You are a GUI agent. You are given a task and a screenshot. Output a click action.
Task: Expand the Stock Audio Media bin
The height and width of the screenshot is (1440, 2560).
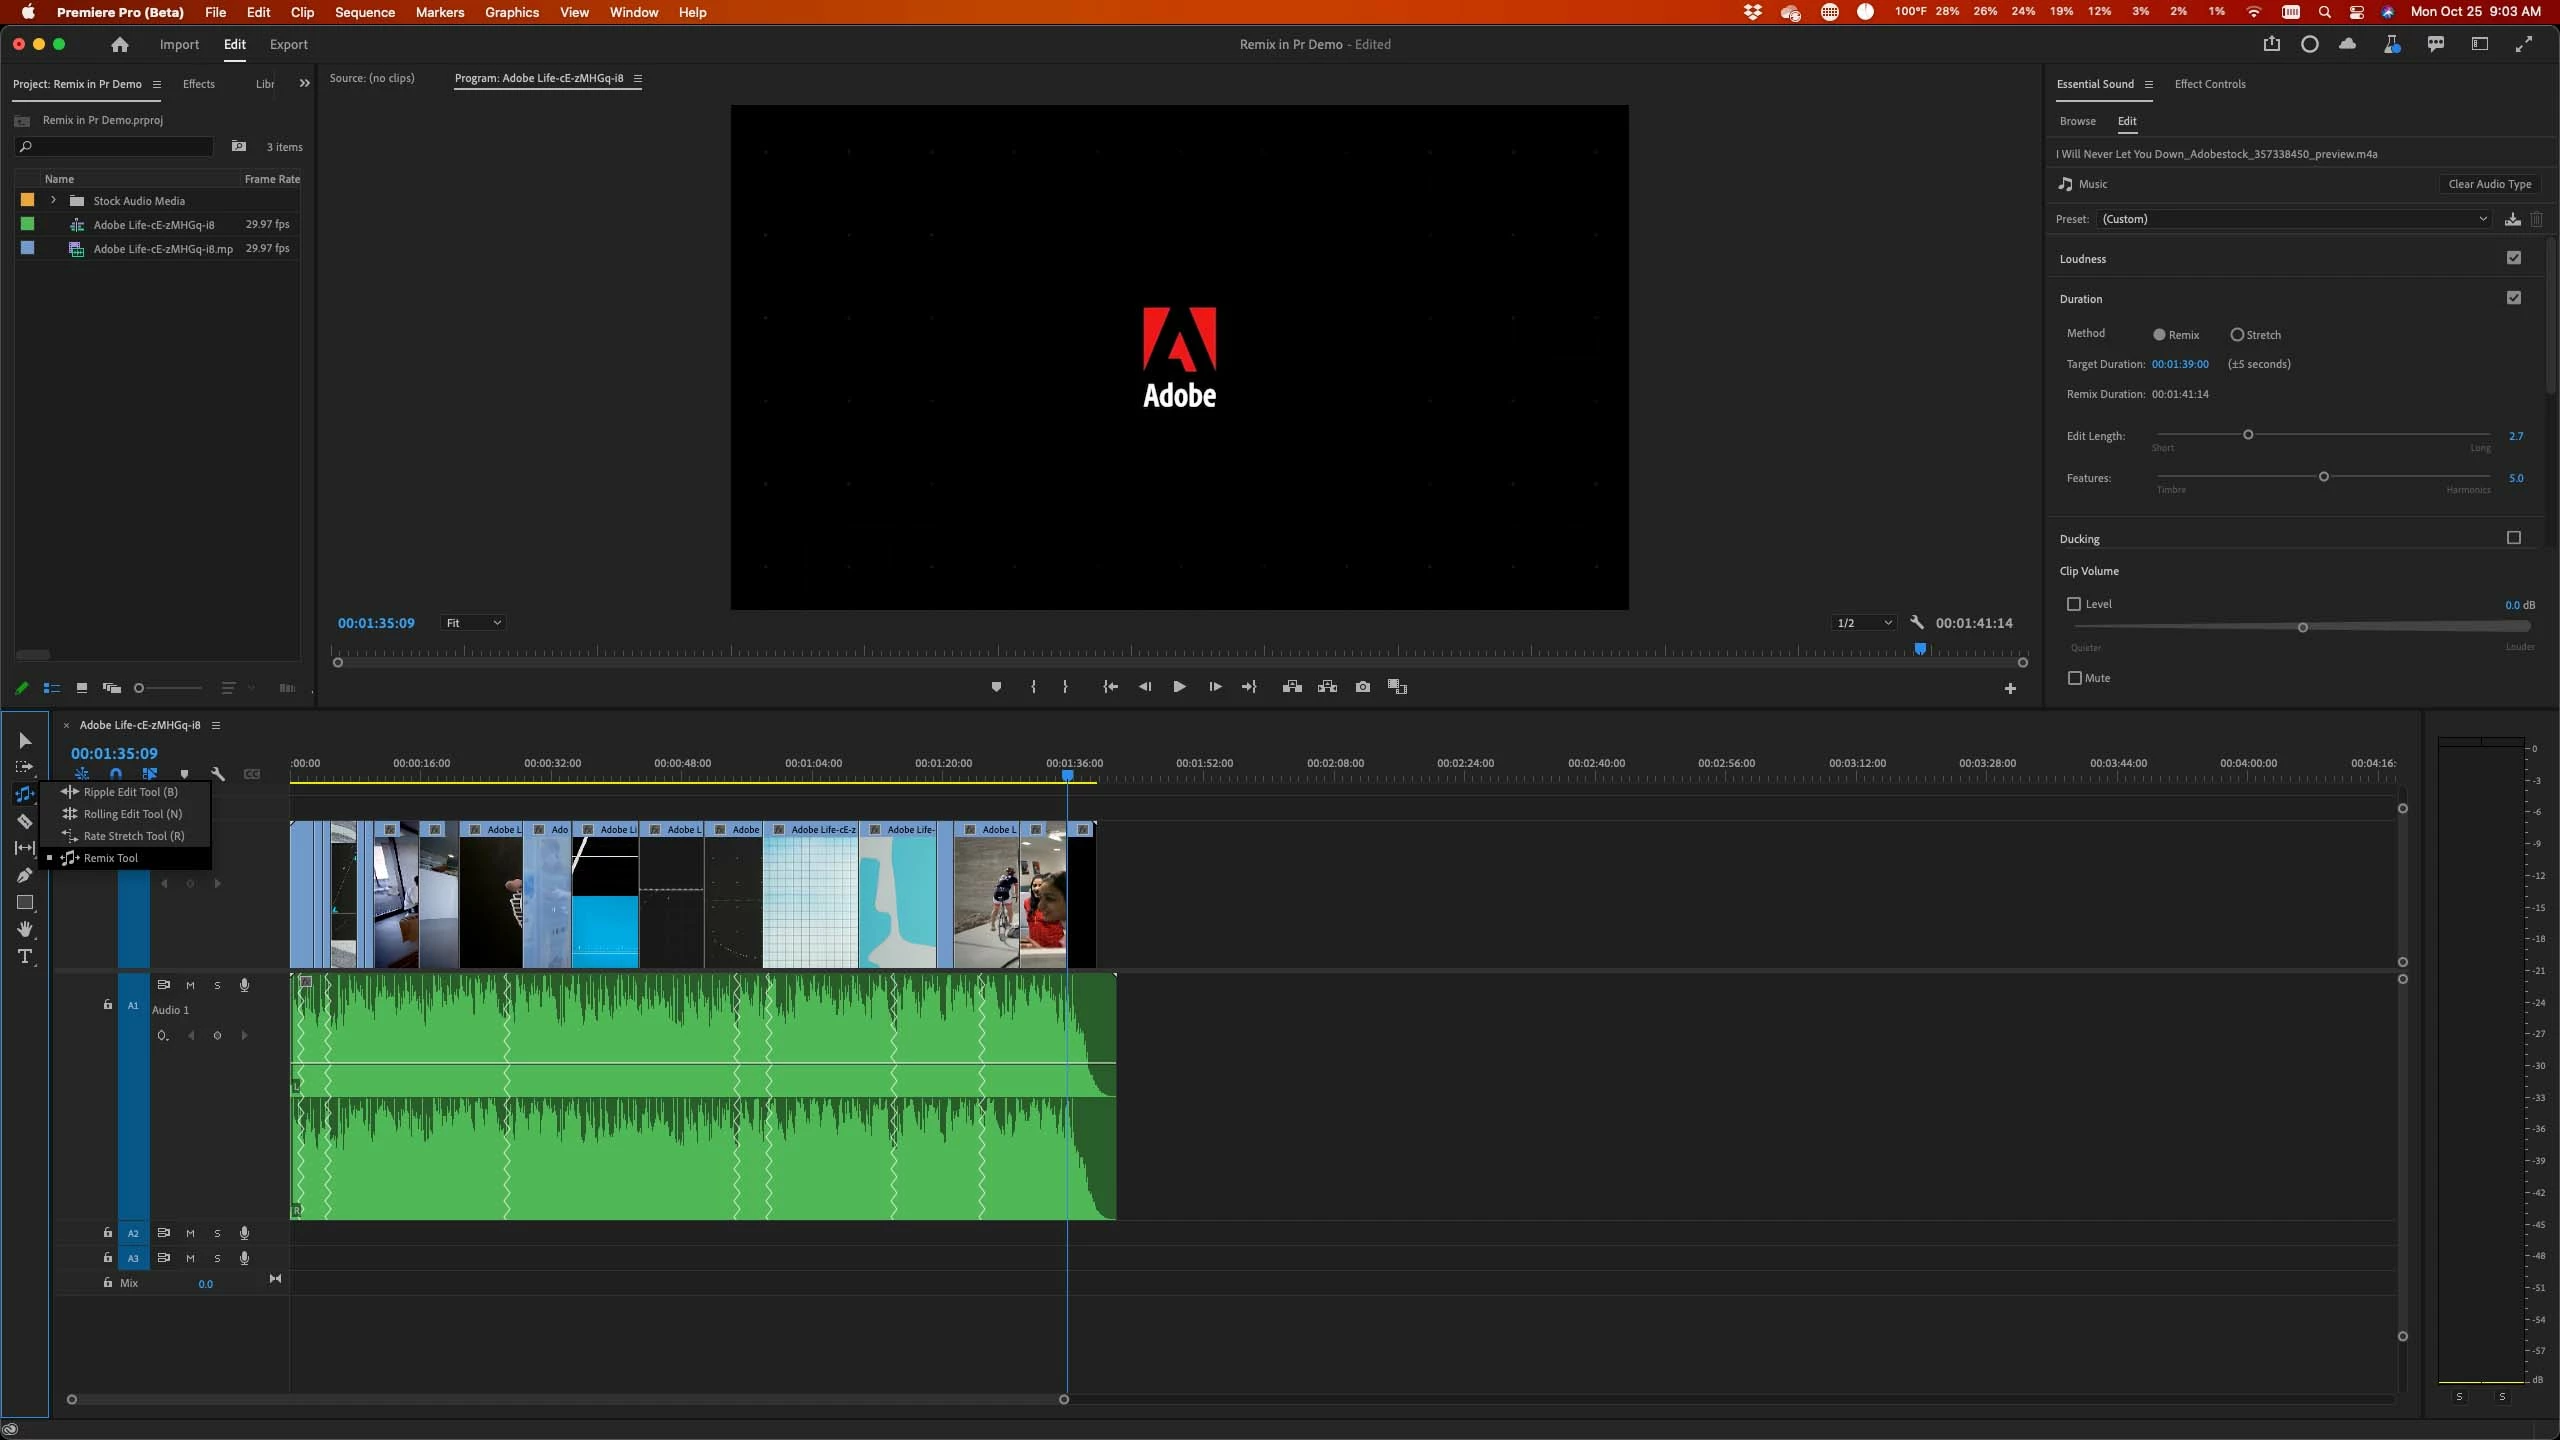(54, 200)
